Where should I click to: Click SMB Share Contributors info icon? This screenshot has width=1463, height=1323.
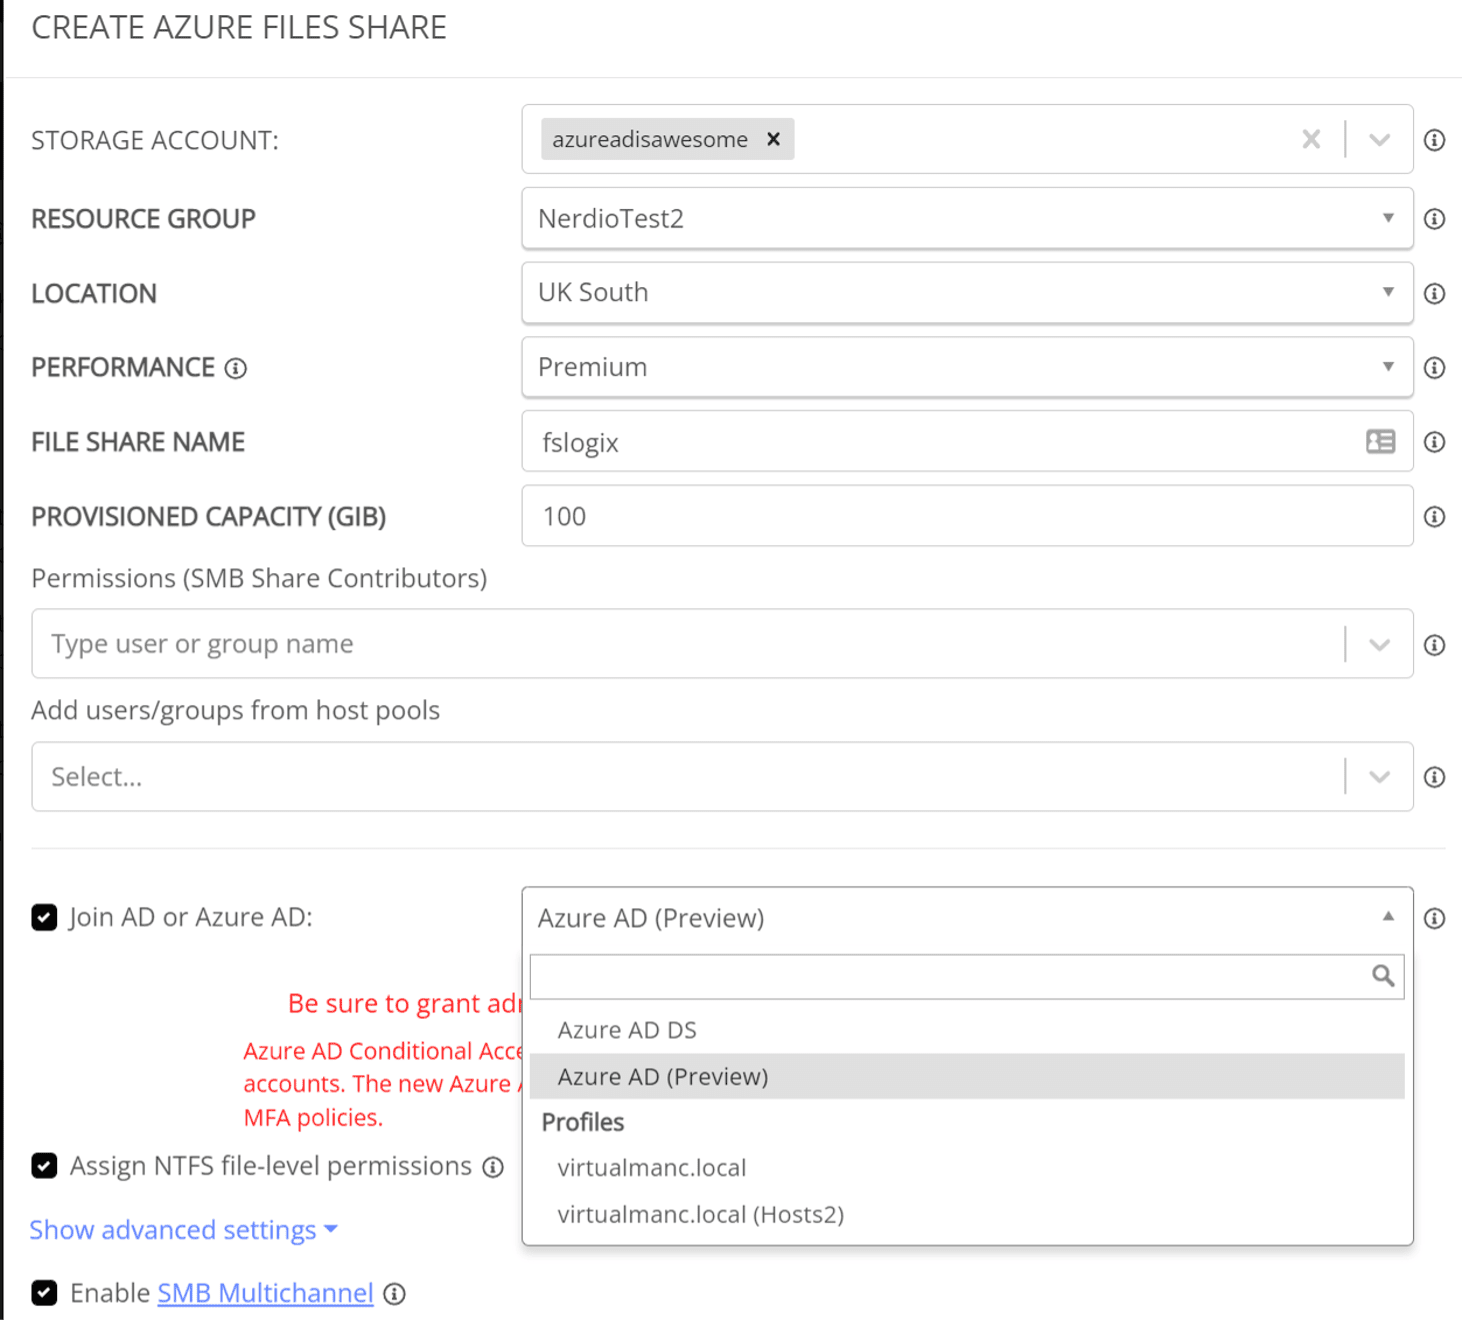1434,645
